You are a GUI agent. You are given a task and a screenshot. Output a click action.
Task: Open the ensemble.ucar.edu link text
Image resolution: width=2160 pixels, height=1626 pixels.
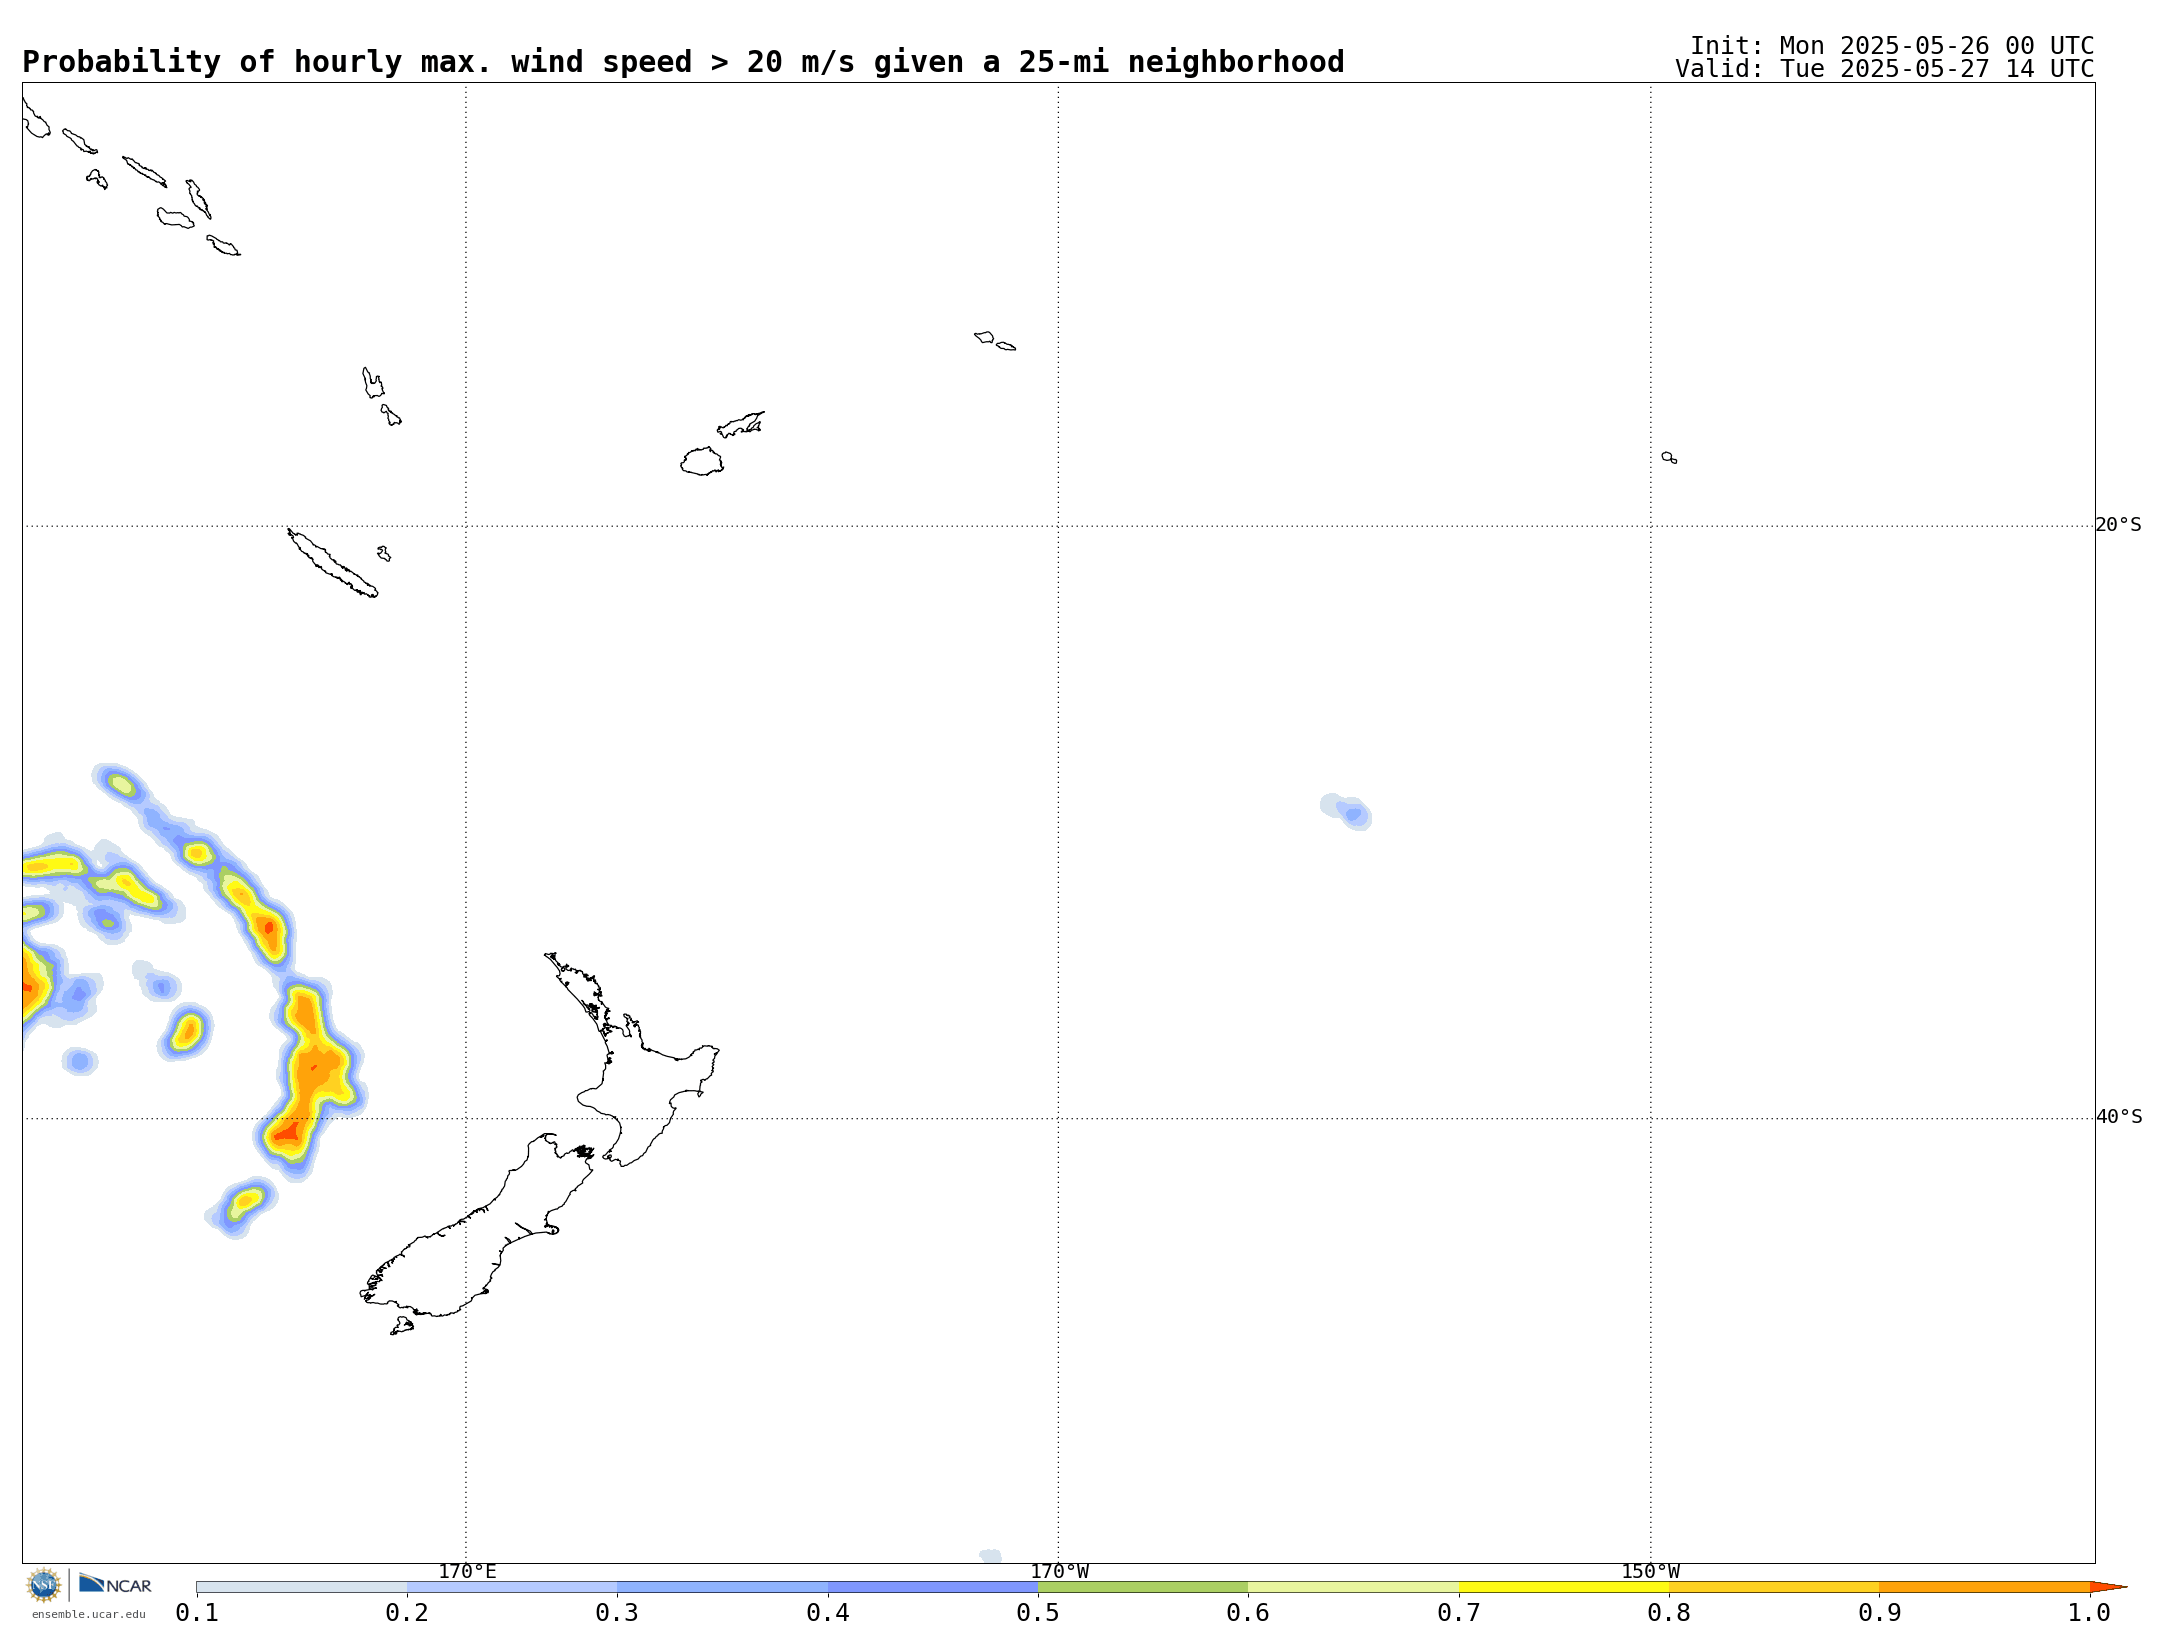coord(88,1614)
